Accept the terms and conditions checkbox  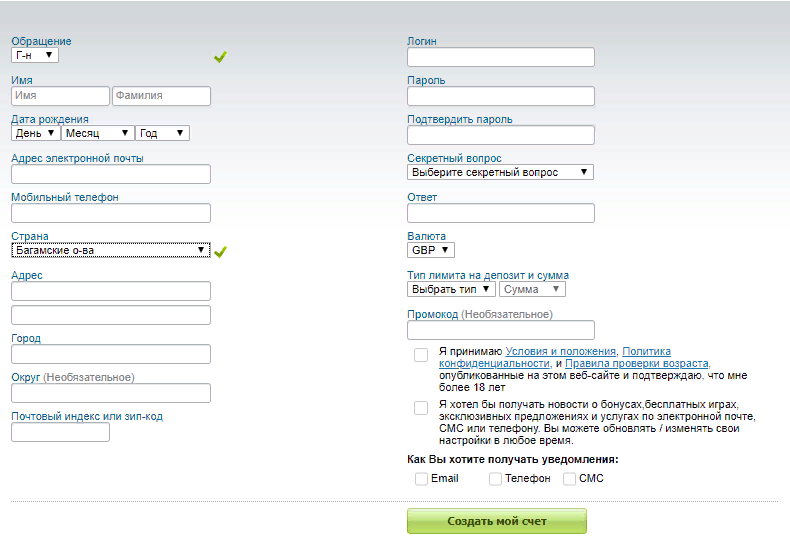(421, 355)
